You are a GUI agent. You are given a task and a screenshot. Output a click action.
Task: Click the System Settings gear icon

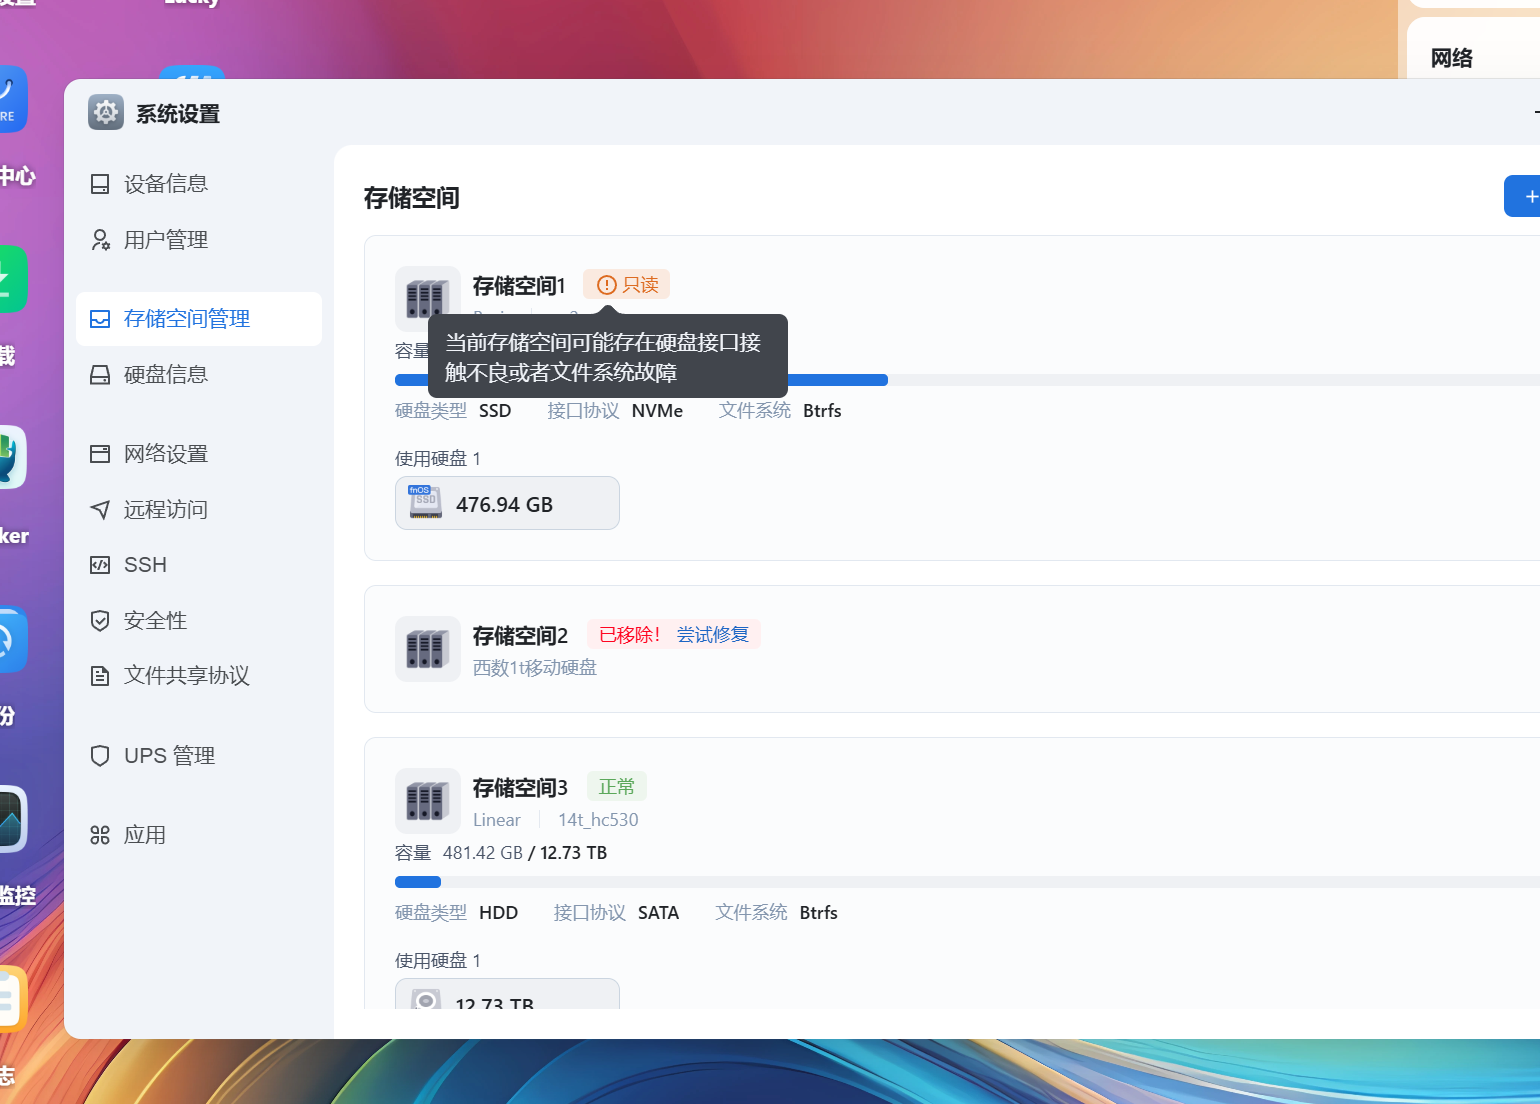[106, 113]
